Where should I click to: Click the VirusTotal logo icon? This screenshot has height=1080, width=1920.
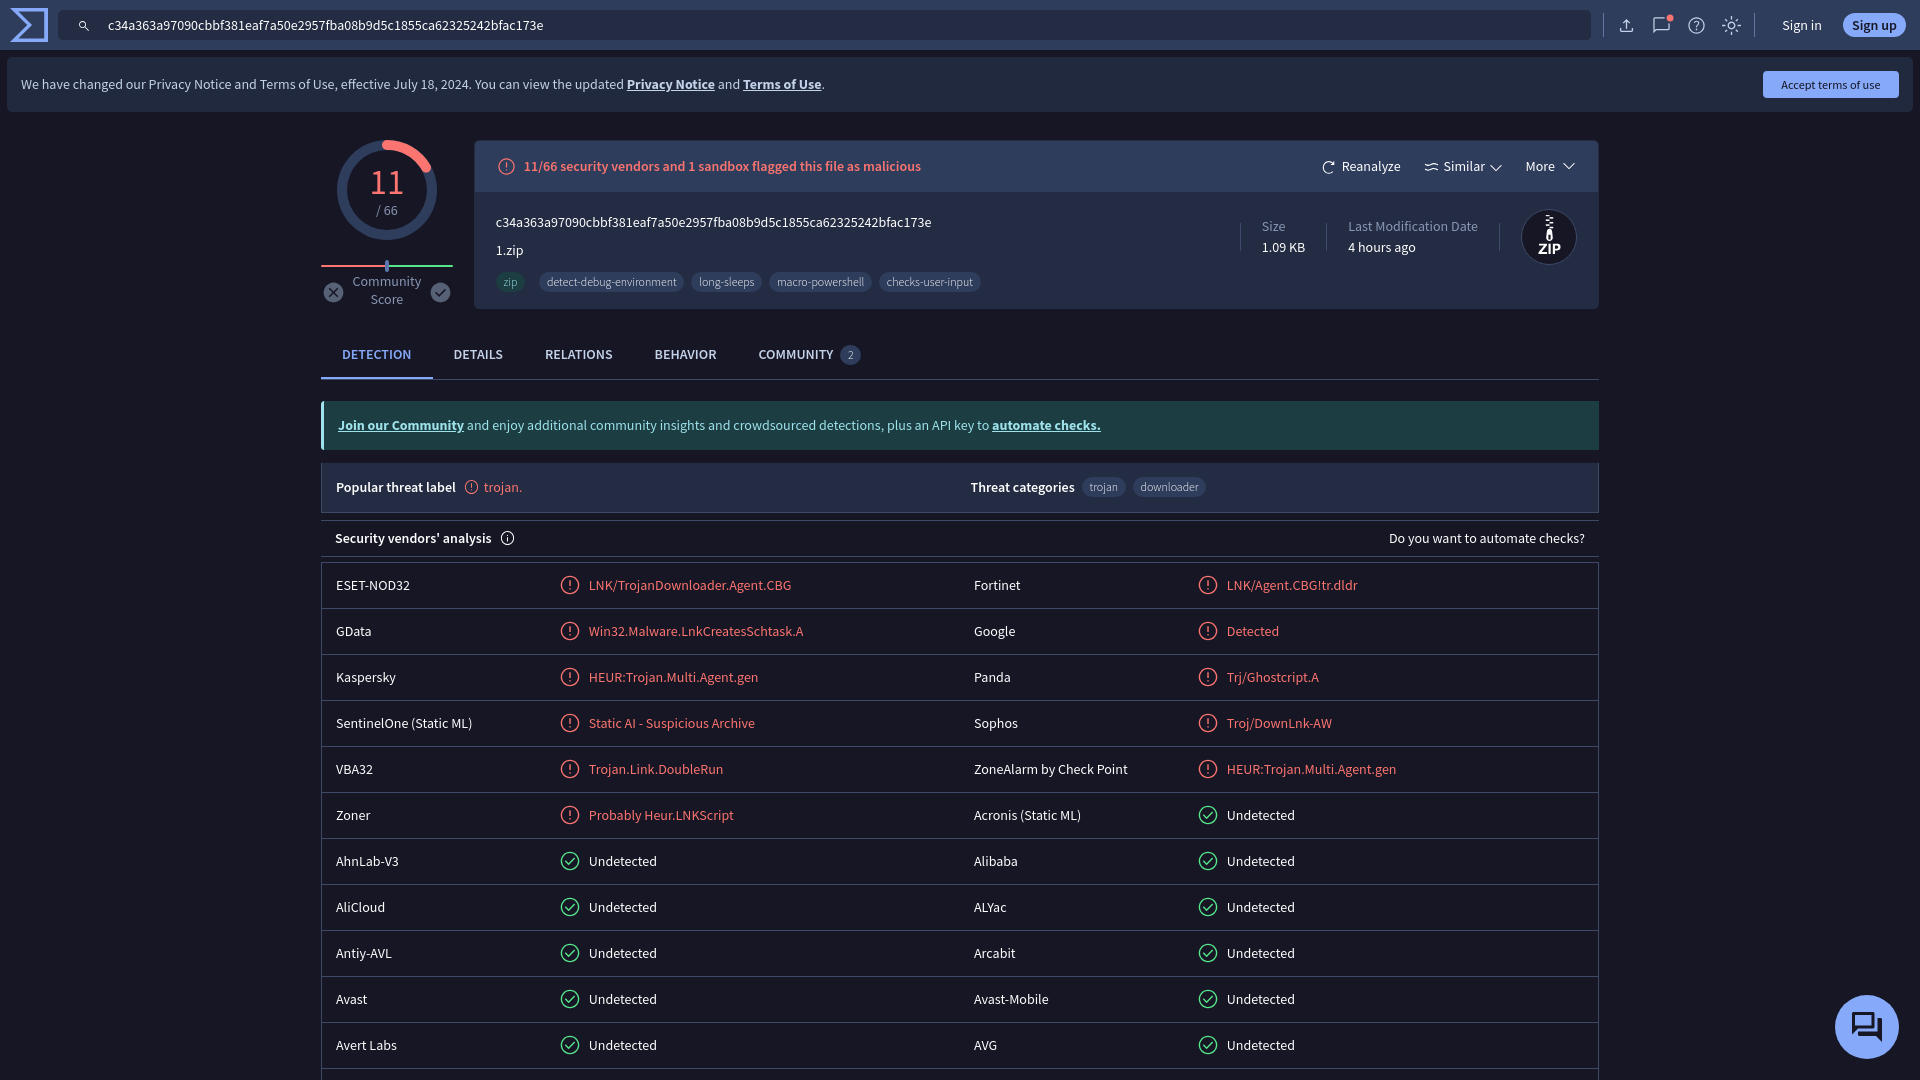pos(29,25)
